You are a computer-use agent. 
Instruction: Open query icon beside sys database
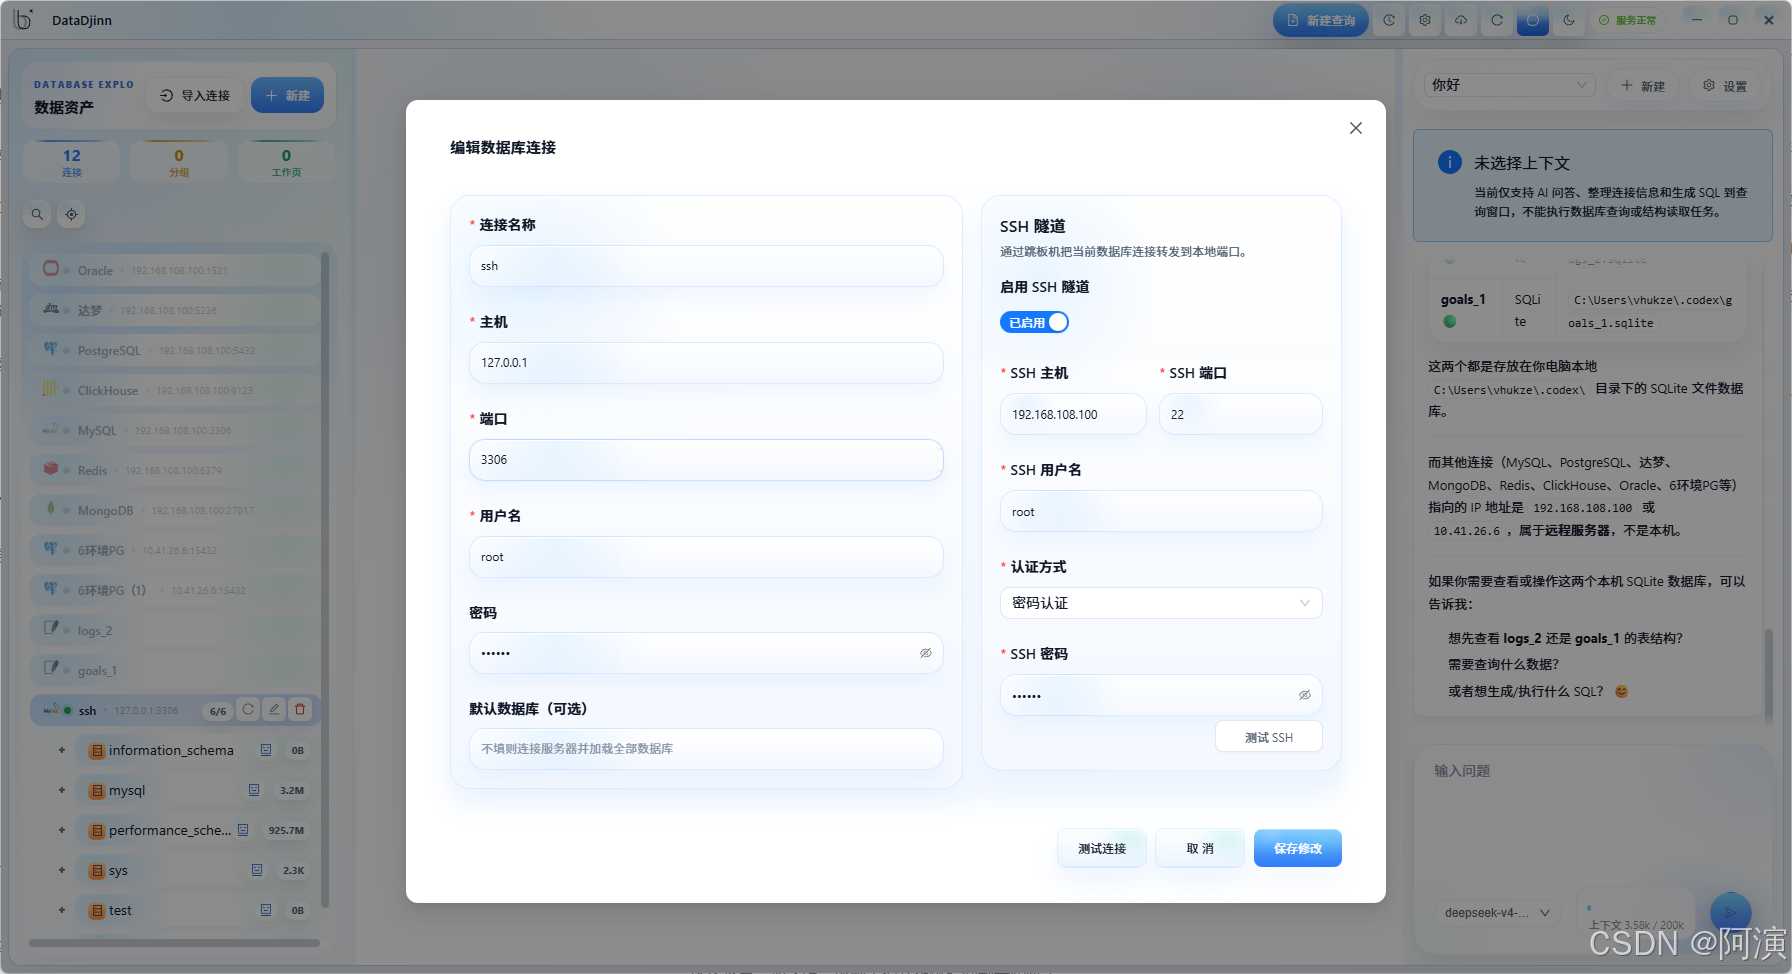[x=257, y=870]
